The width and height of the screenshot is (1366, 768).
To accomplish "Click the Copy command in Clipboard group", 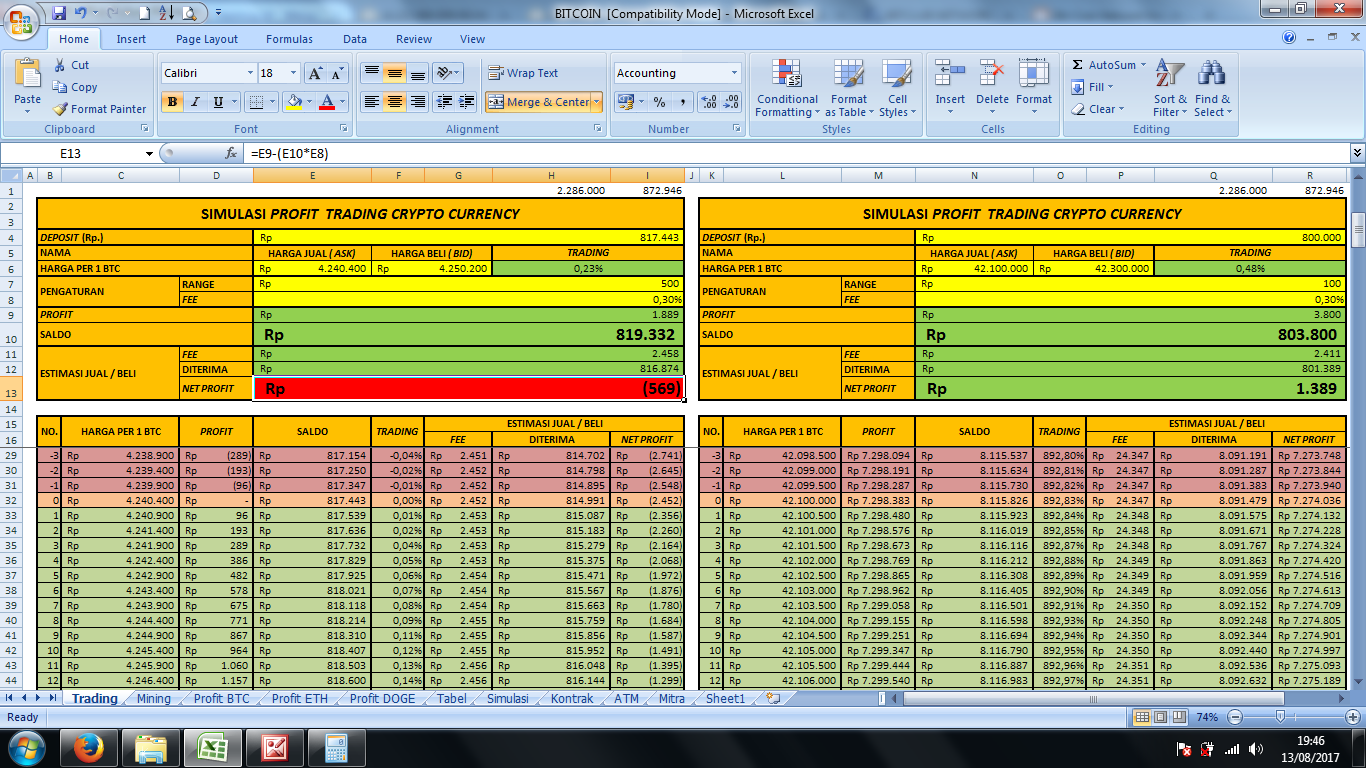I will [x=75, y=87].
